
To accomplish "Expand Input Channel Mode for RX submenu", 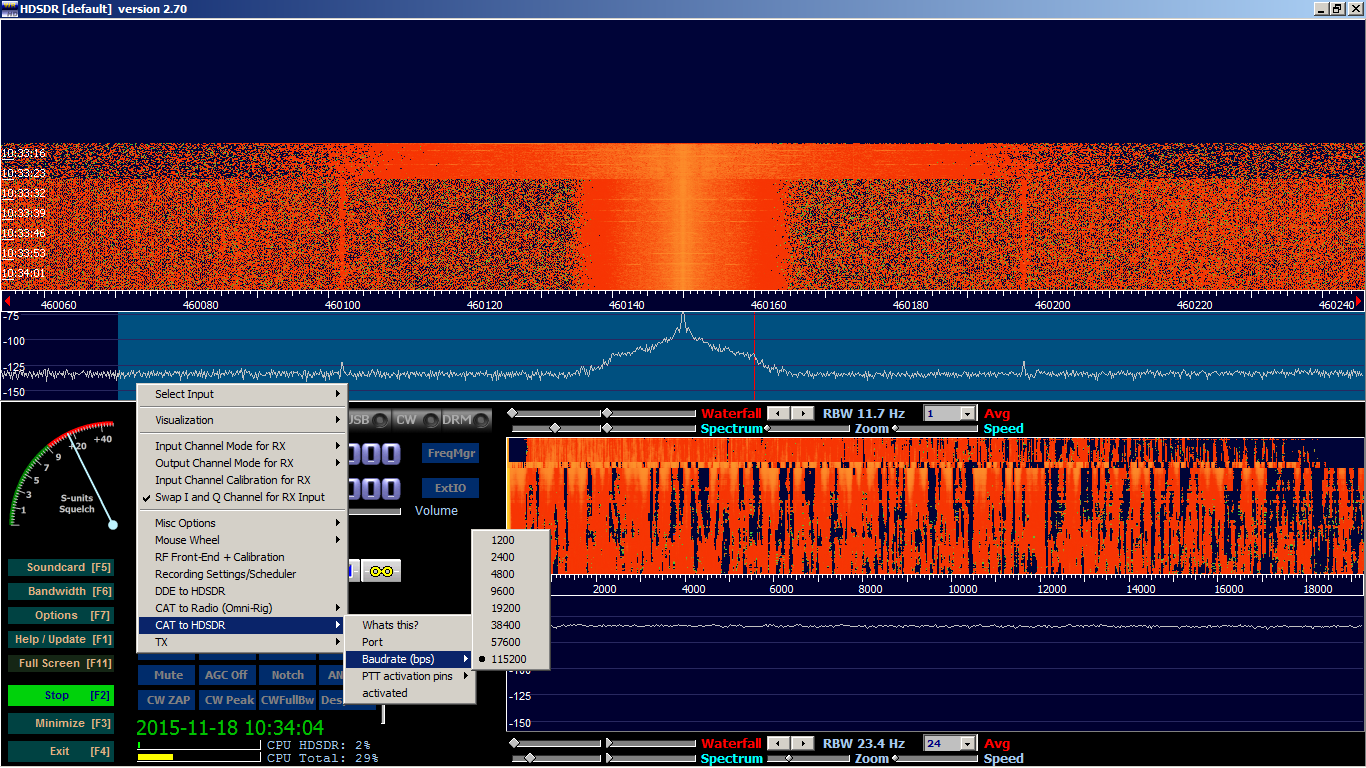I will tap(241, 446).
